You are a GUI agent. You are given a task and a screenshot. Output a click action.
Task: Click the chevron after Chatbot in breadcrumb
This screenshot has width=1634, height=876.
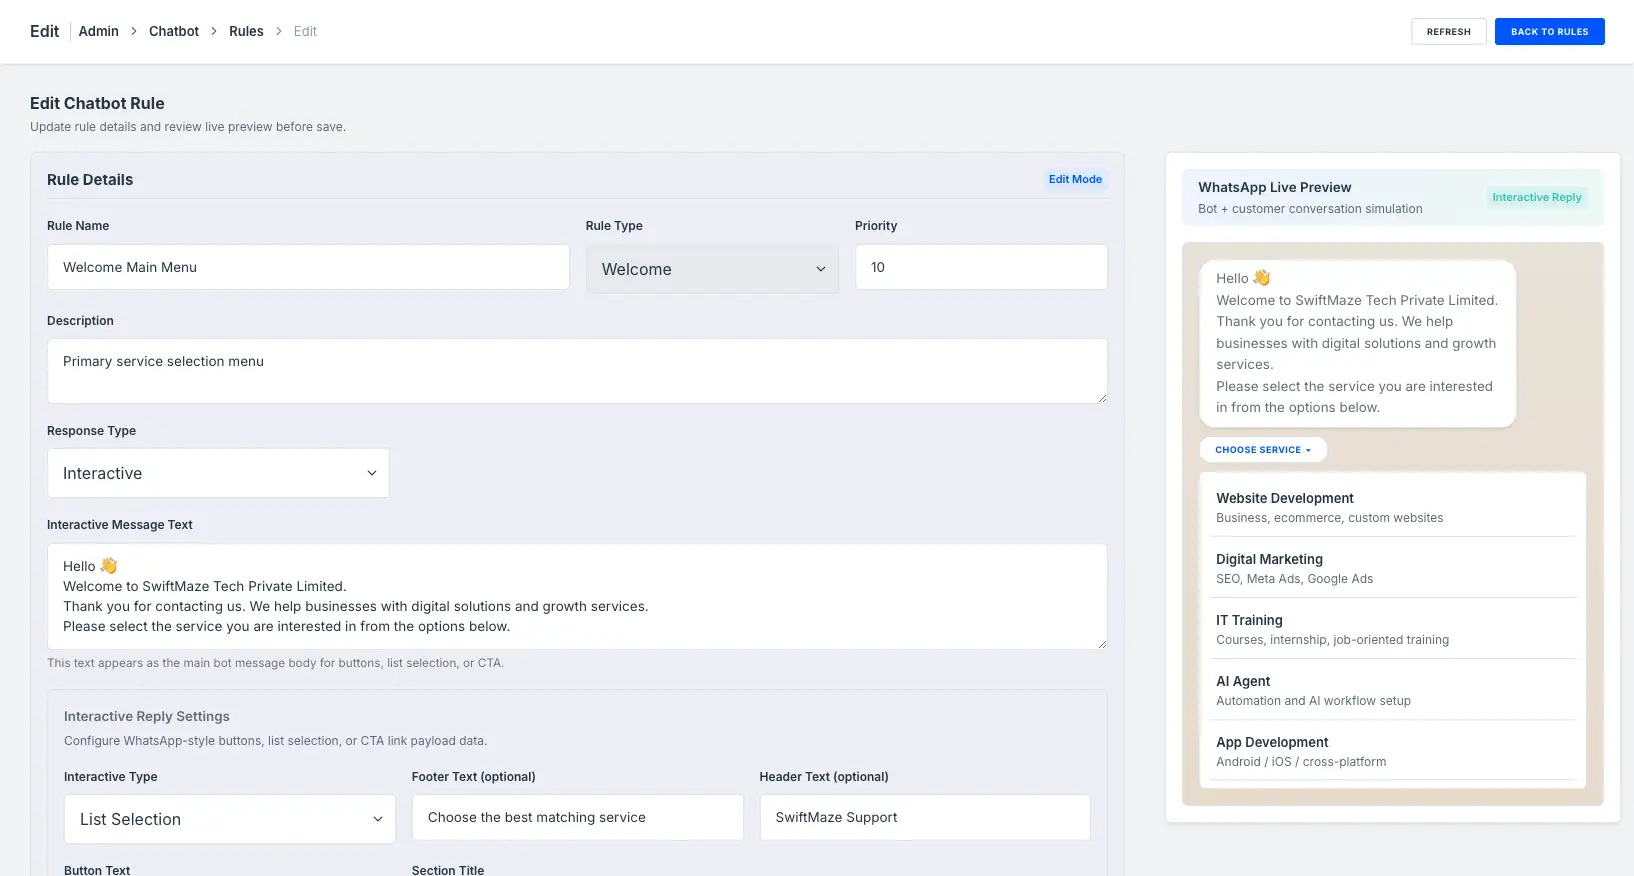pos(214,31)
